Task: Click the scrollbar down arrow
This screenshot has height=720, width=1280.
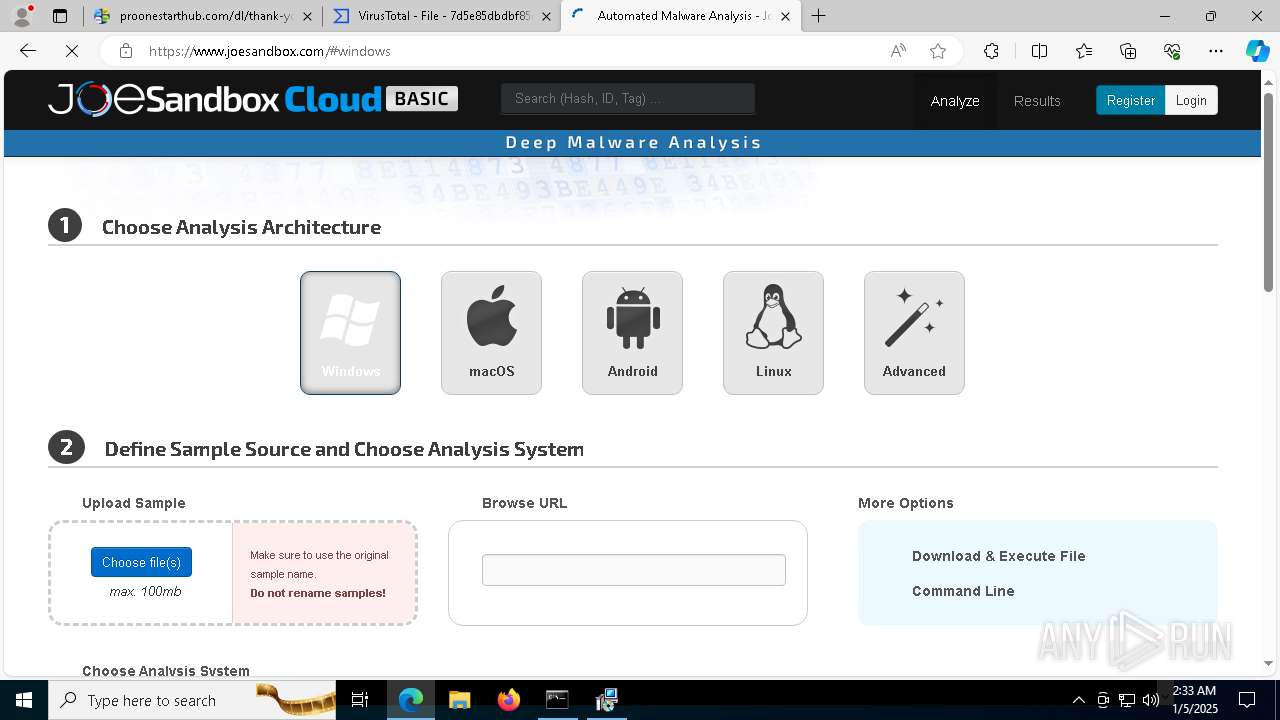Action: click(x=1269, y=663)
